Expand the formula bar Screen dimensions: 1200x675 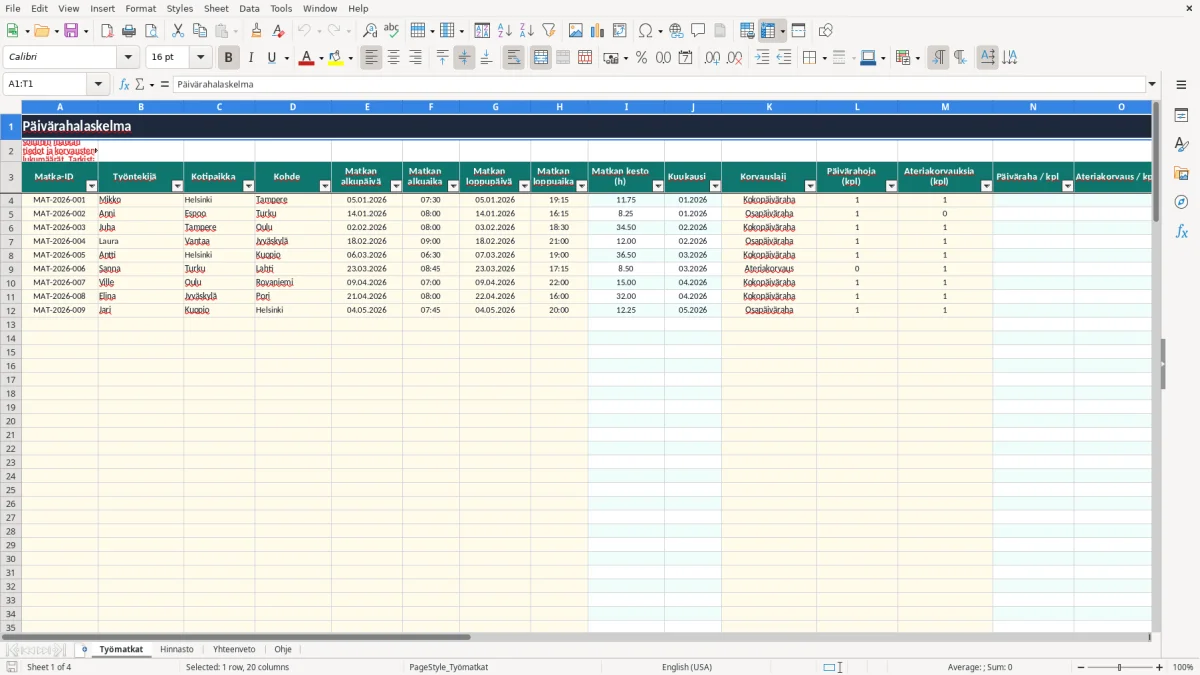(x=1152, y=84)
